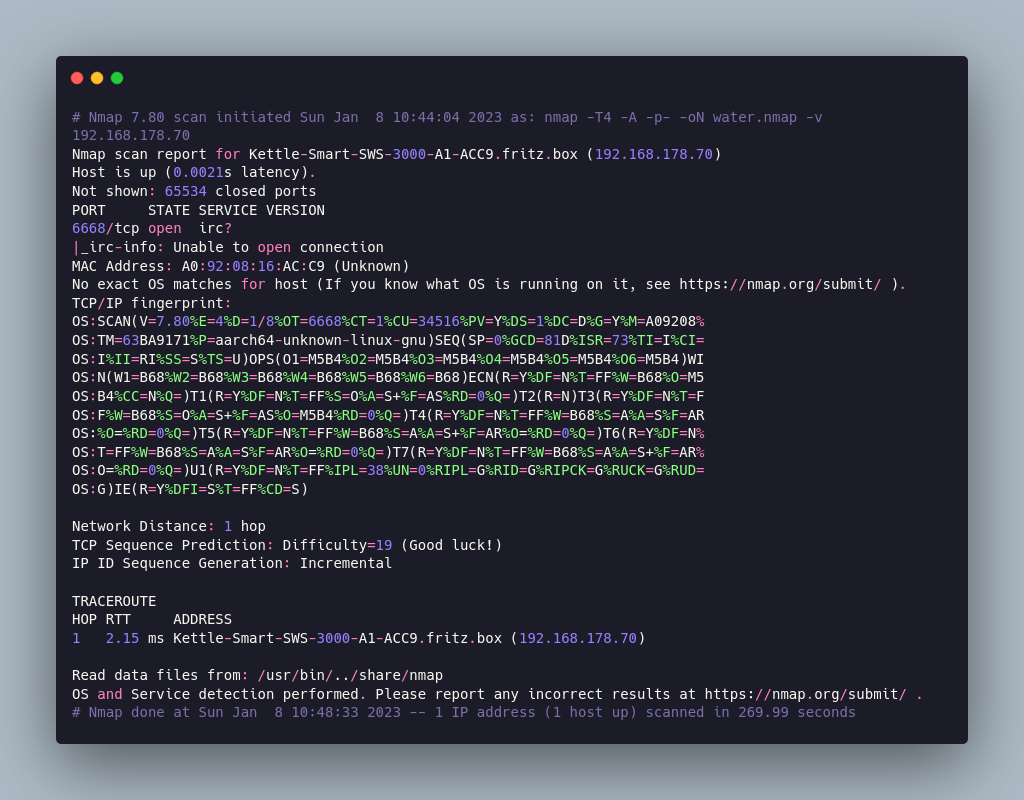Click the red close window dot

[77, 78]
